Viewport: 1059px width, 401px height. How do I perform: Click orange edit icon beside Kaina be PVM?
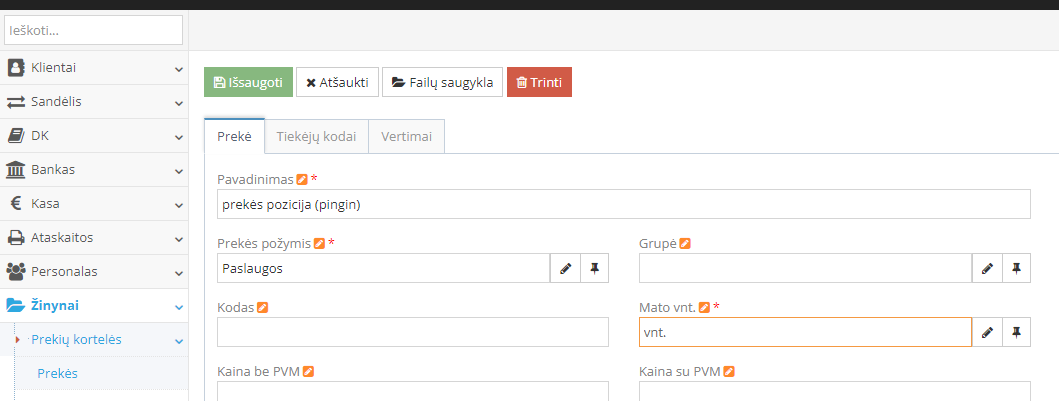[x=309, y=372]
